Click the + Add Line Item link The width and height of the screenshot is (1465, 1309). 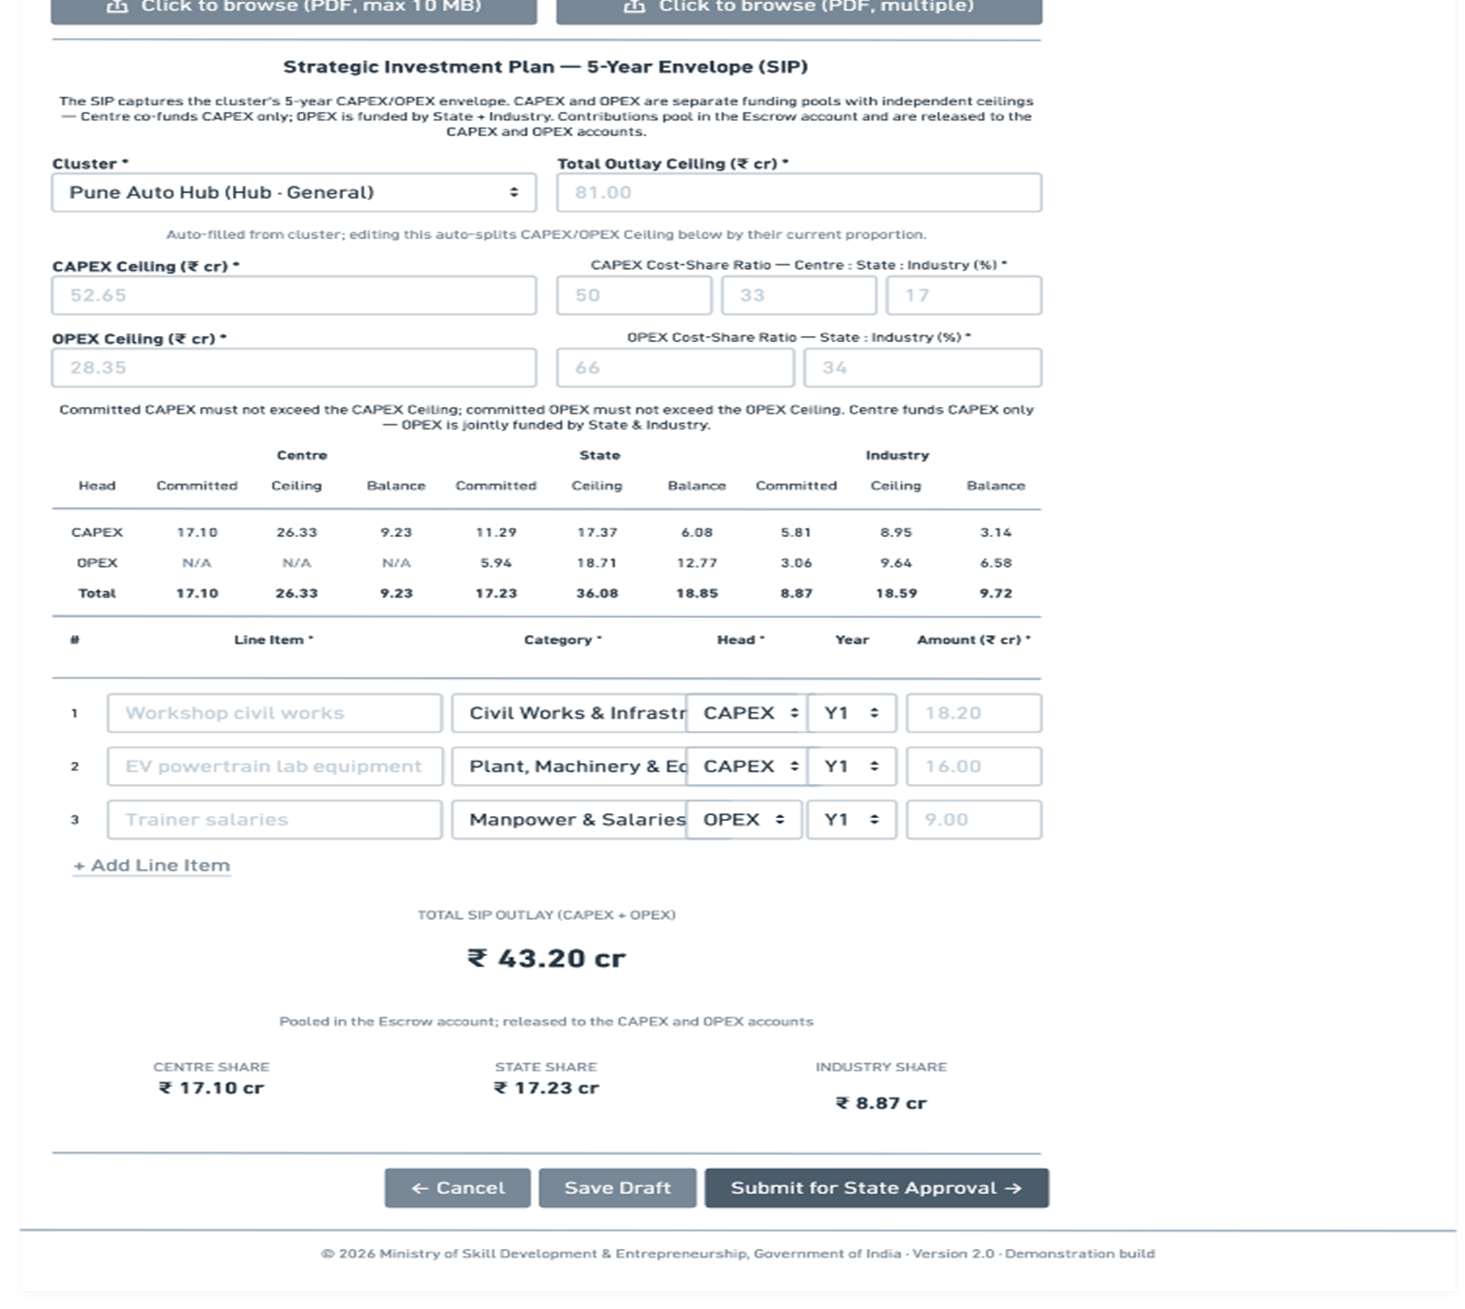(x=152, y=865)
